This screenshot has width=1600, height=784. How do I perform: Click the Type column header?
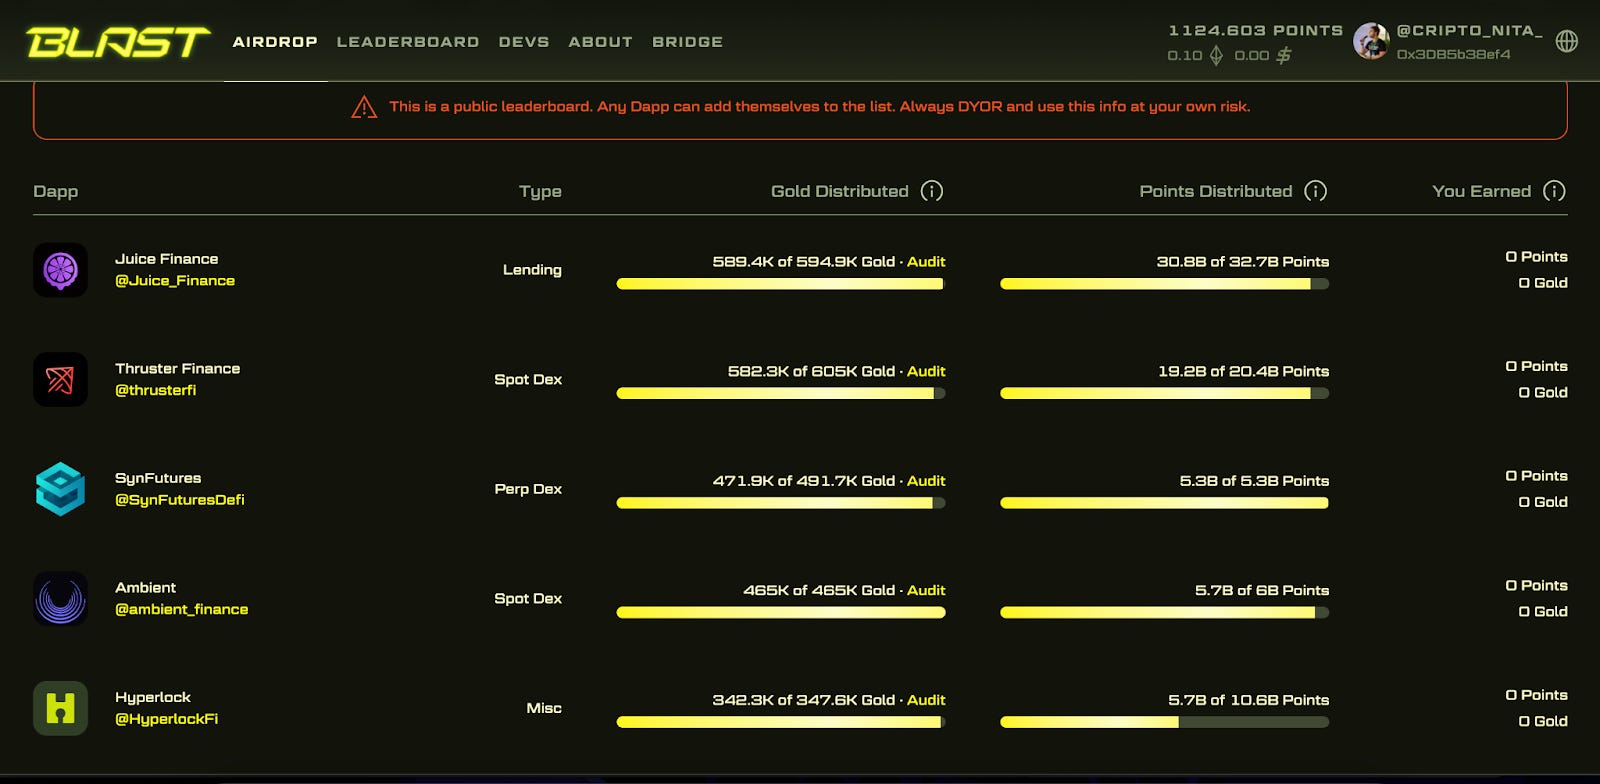[x=540, y=191]
